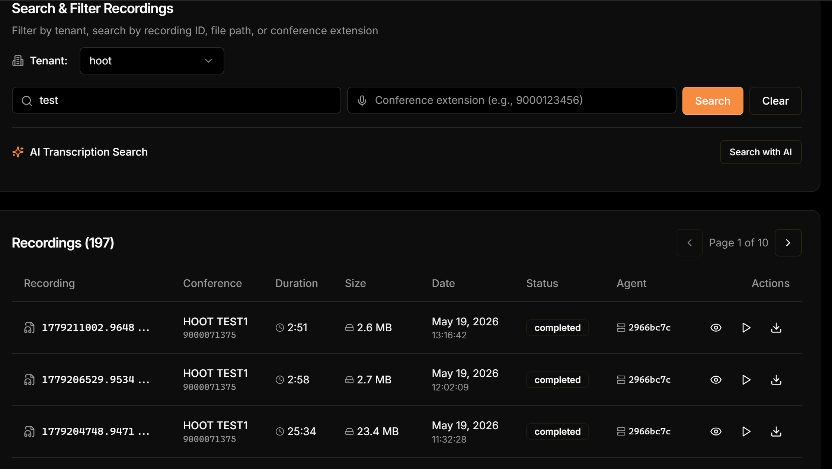832x469 pixels.
Task: Download recording 1779211002.9648
Action: (x=776, y=328)
